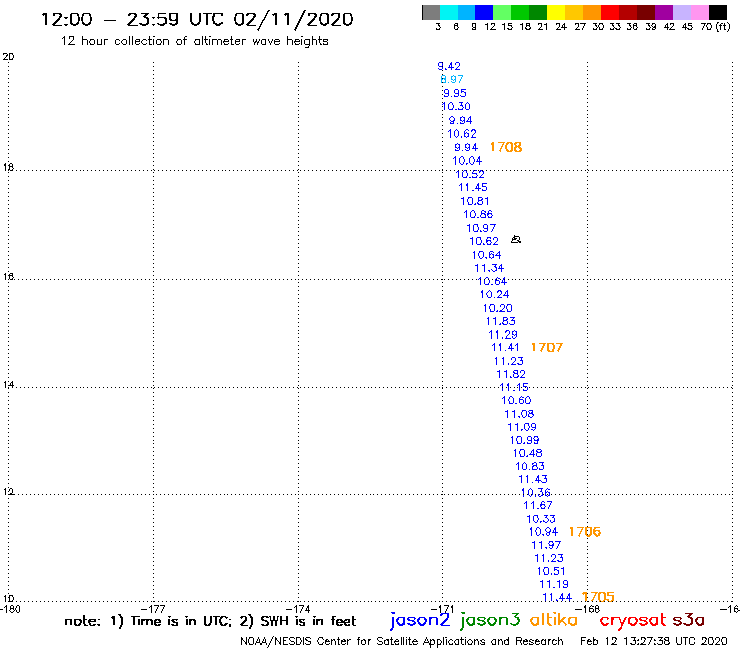Click the '10.33' wave height value
The height and width of the screenshot is (650, 740).
[x=541, y=519]
